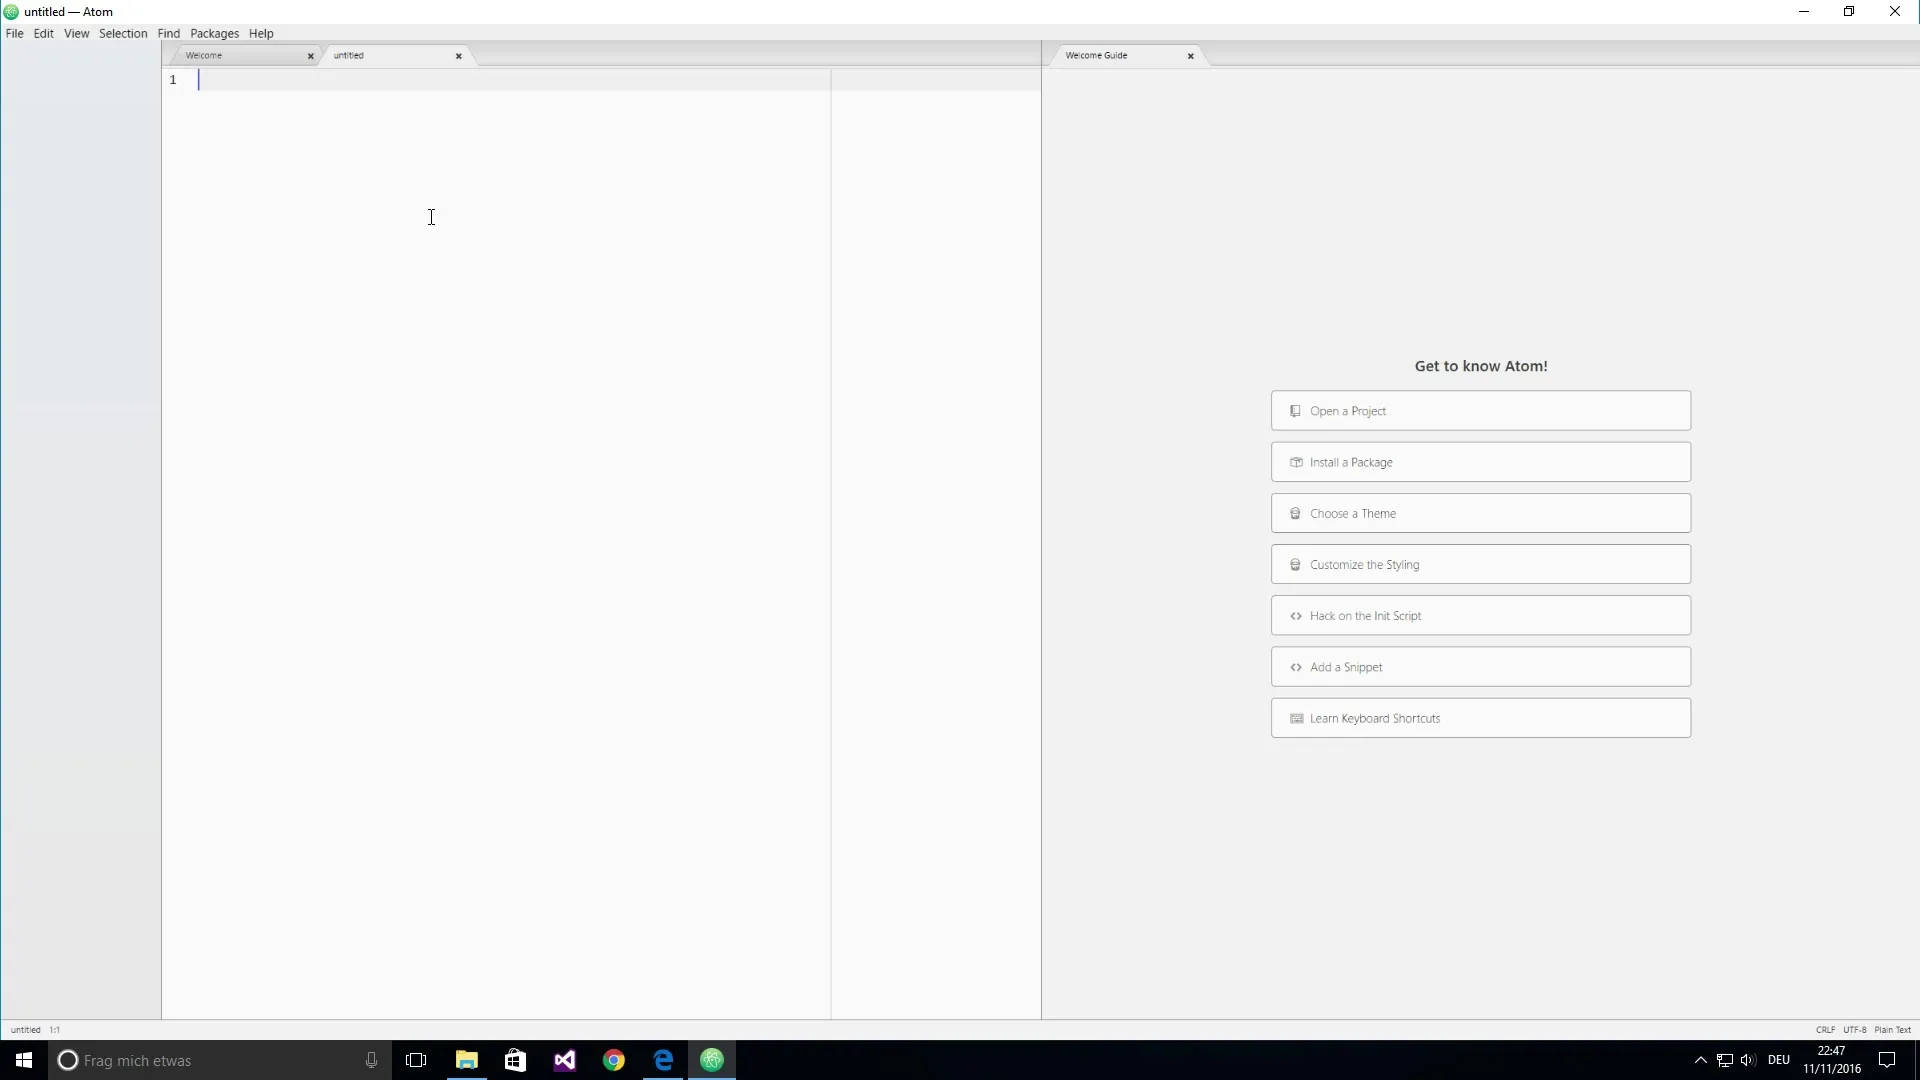Click the Cortana search box
Screen dimensions: 1920x1080
coord(220,1060)
